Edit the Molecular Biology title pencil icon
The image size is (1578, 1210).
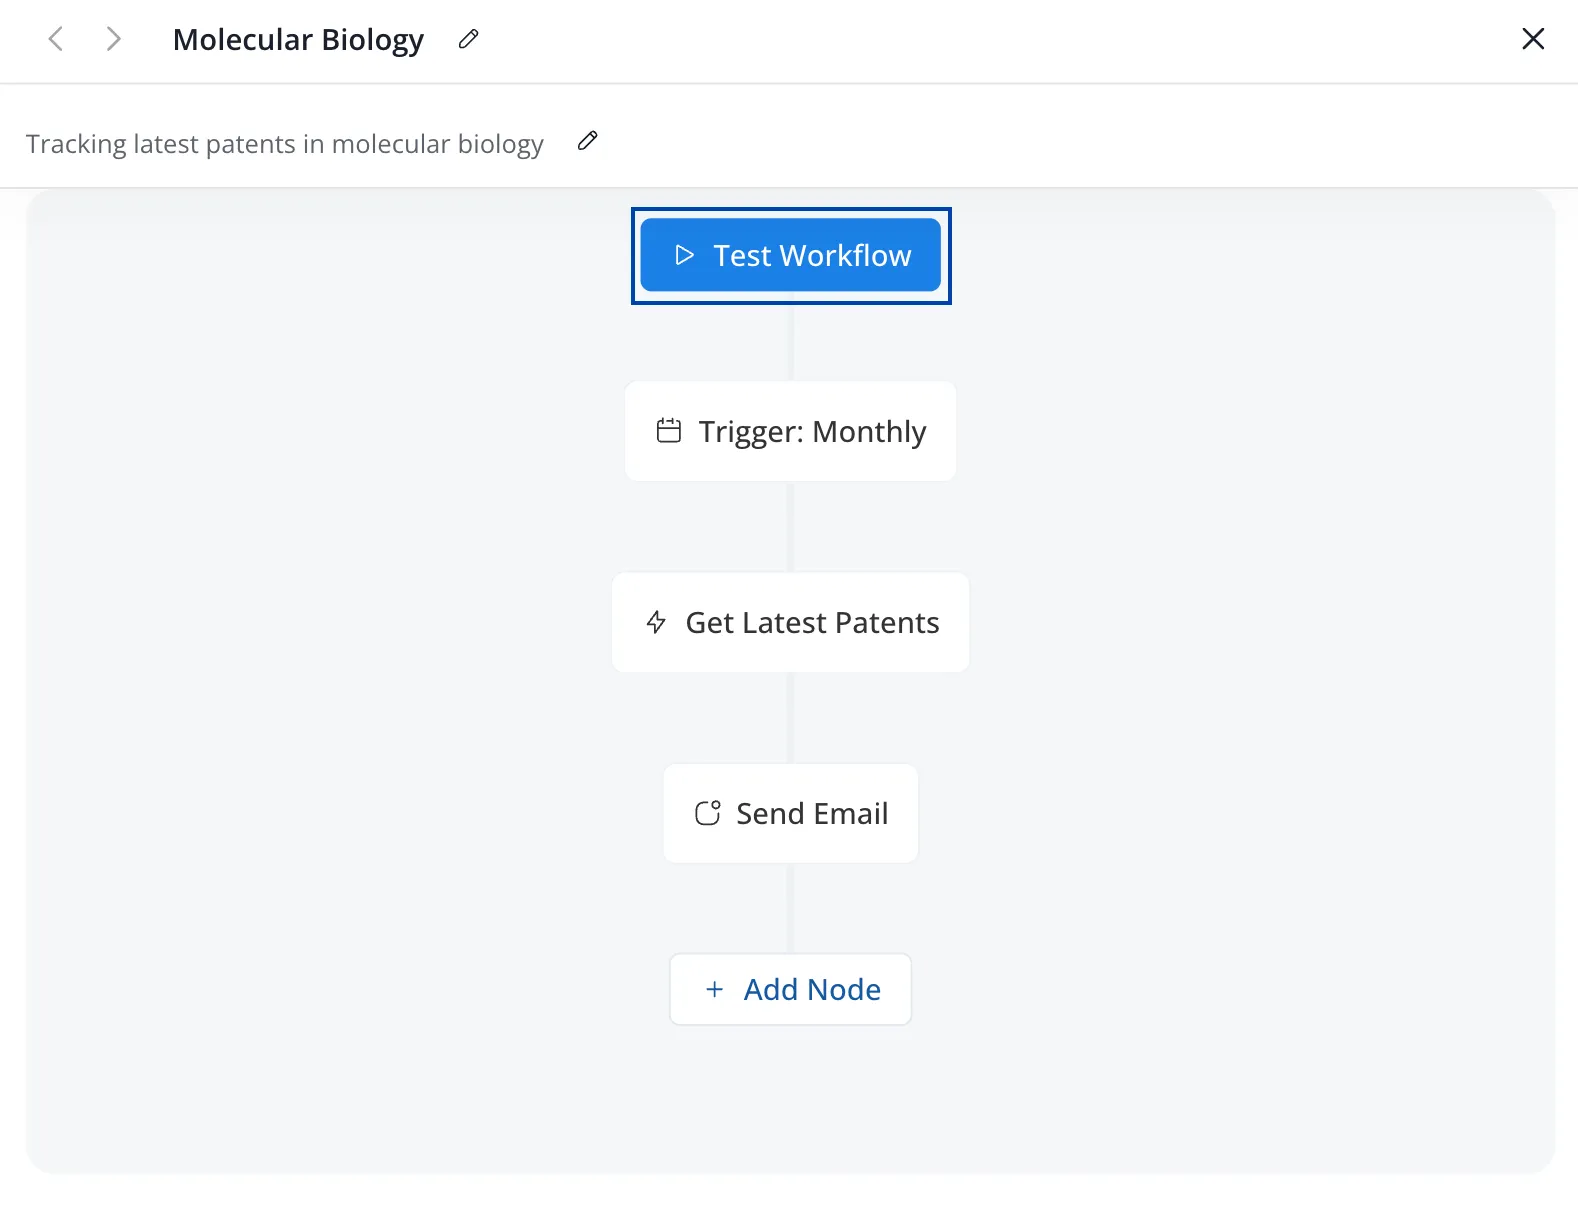pyautogui.click(x=468, y=39)
